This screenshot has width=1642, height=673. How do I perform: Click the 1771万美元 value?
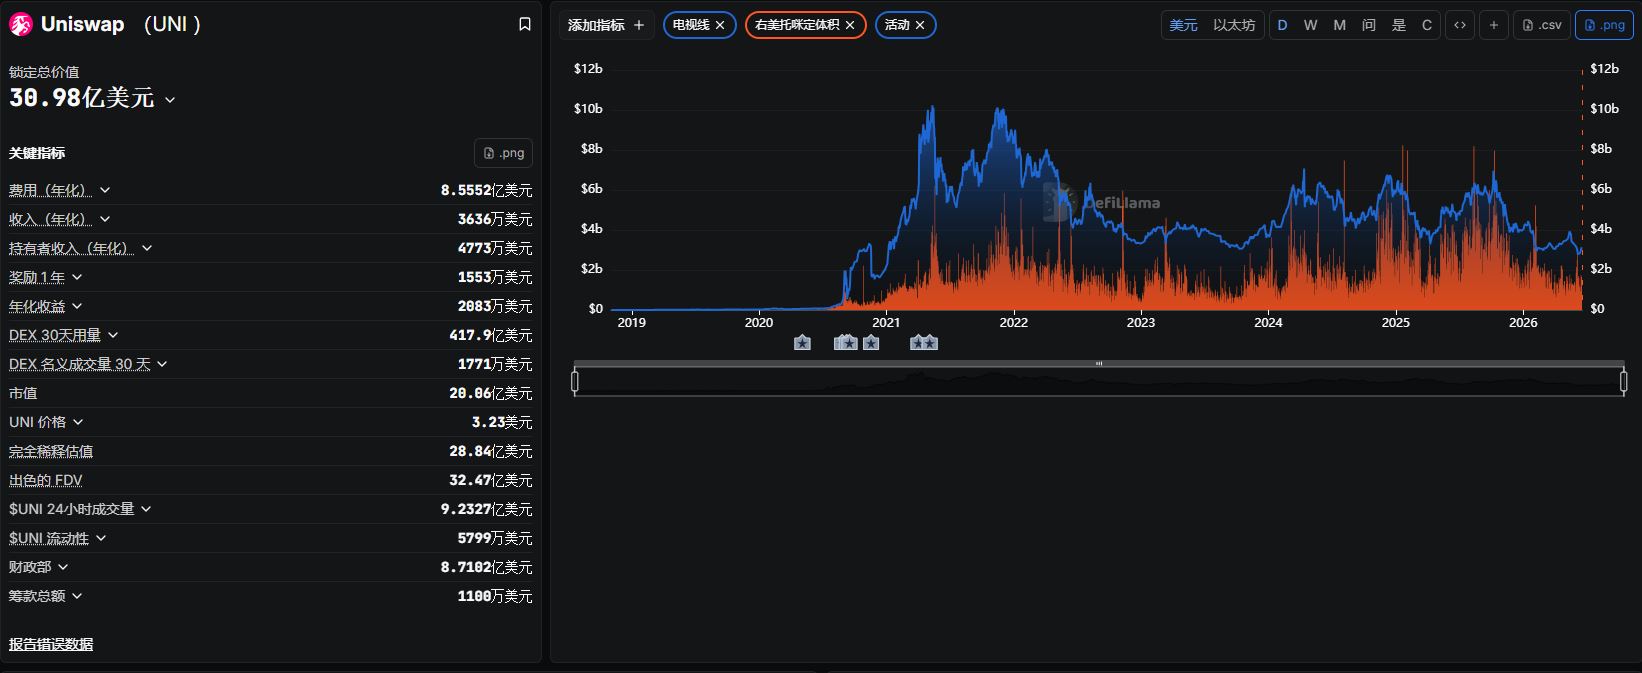pos(495,364)
